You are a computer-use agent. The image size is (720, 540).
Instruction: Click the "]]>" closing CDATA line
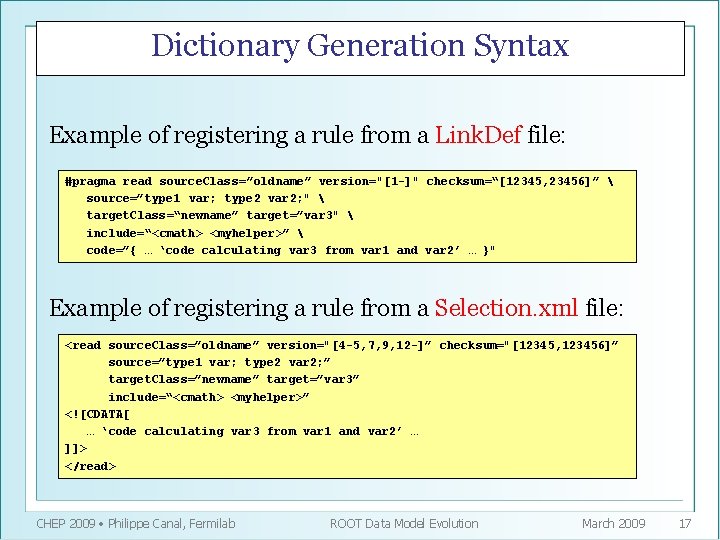[x=76, y=449]
